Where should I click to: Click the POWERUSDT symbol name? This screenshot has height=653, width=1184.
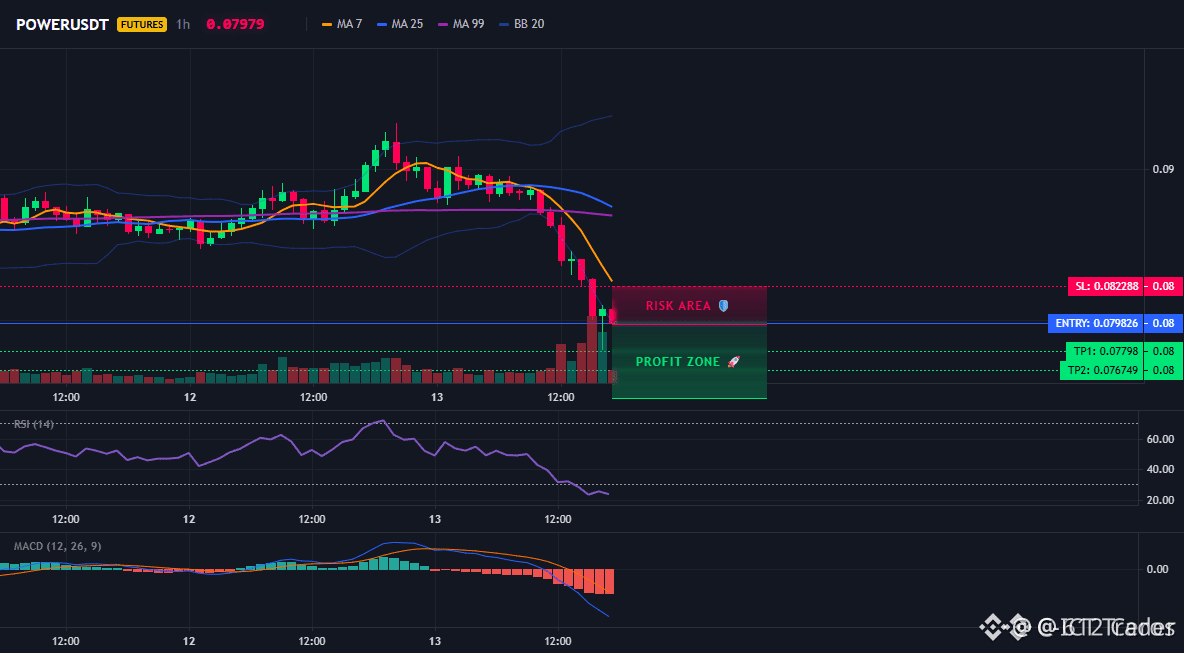[x=63, y=24]
